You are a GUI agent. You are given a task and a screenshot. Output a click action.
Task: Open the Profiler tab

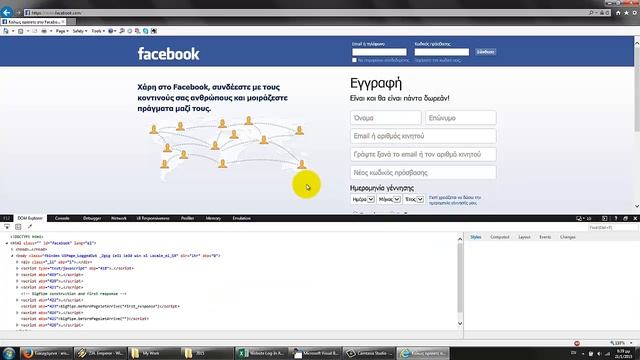(187, 218)
